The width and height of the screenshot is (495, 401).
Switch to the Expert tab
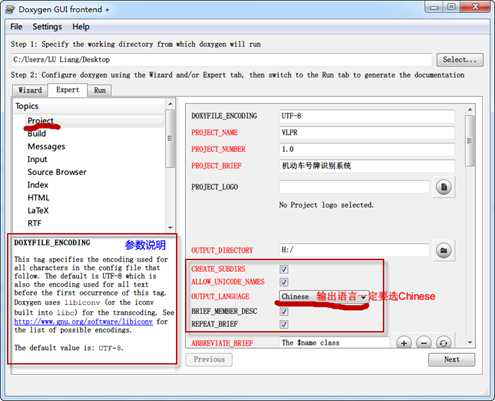[x=68, y=90]
